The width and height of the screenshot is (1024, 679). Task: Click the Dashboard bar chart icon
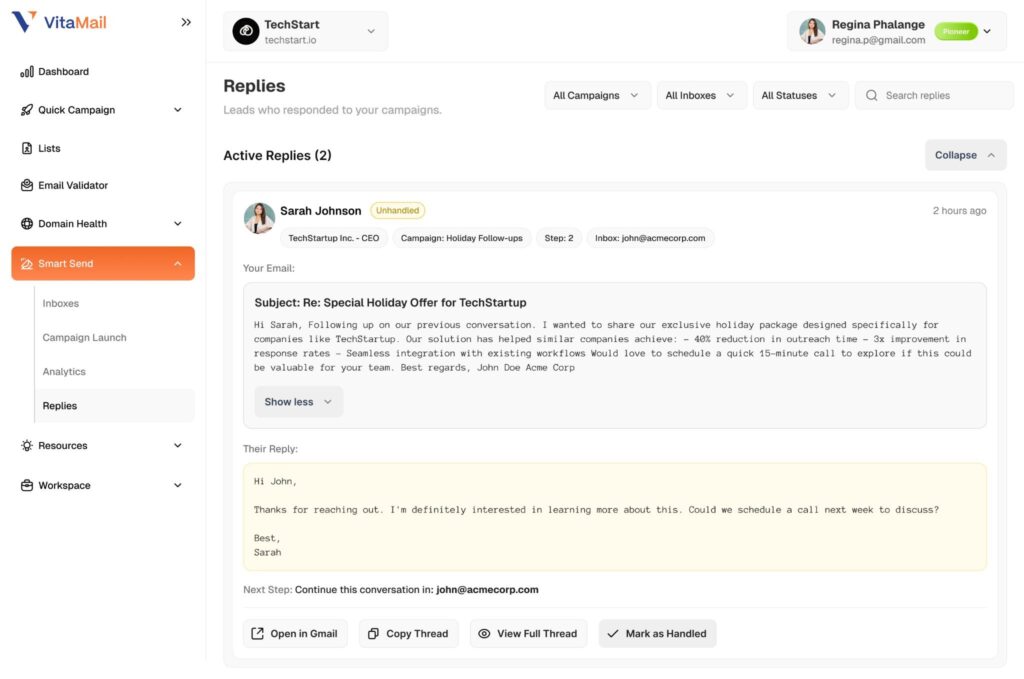pyautogui.click(x=27, y=71)
